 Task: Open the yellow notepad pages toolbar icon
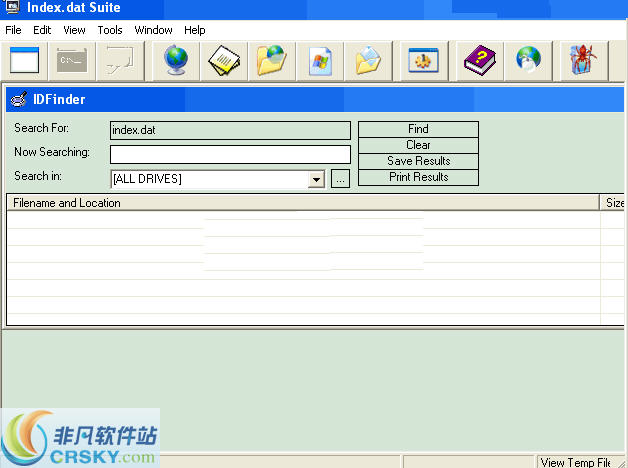tap(224, 60)
